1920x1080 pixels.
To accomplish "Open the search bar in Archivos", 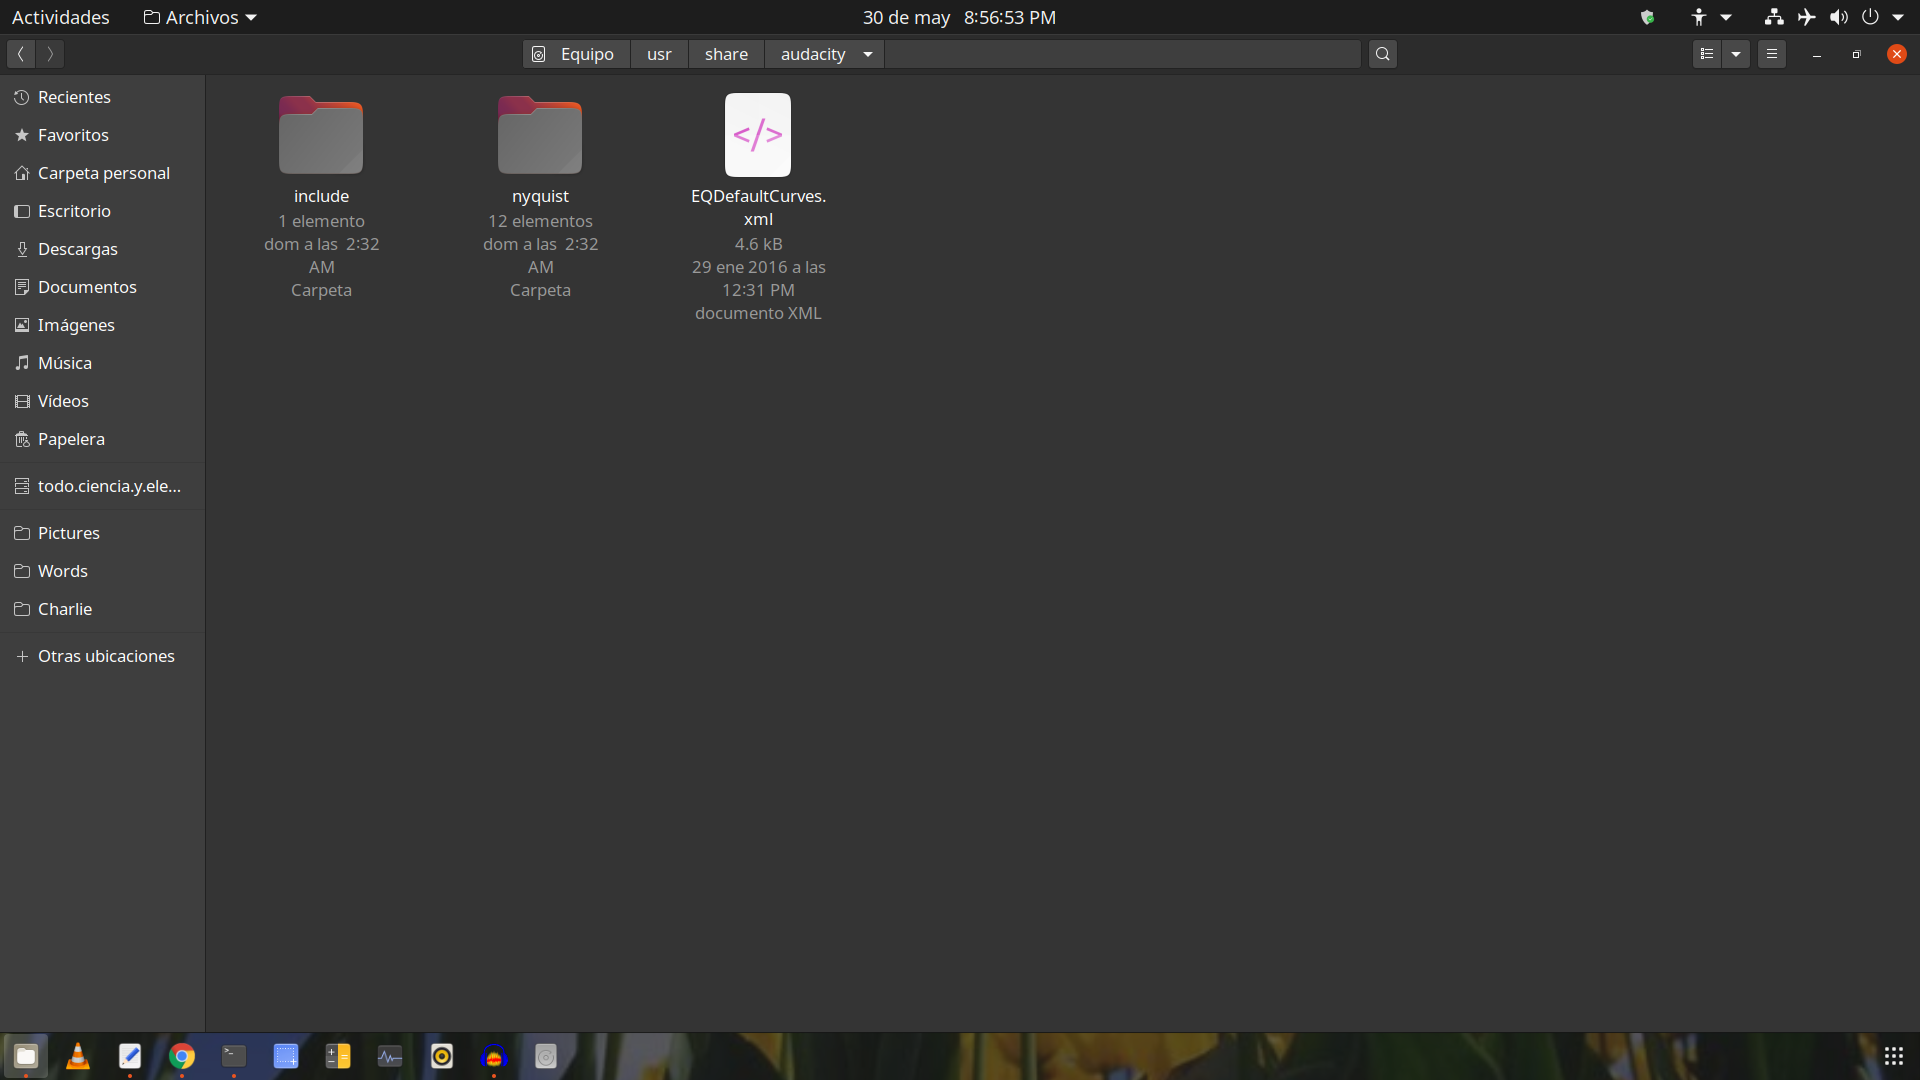I will (1382, 54).
